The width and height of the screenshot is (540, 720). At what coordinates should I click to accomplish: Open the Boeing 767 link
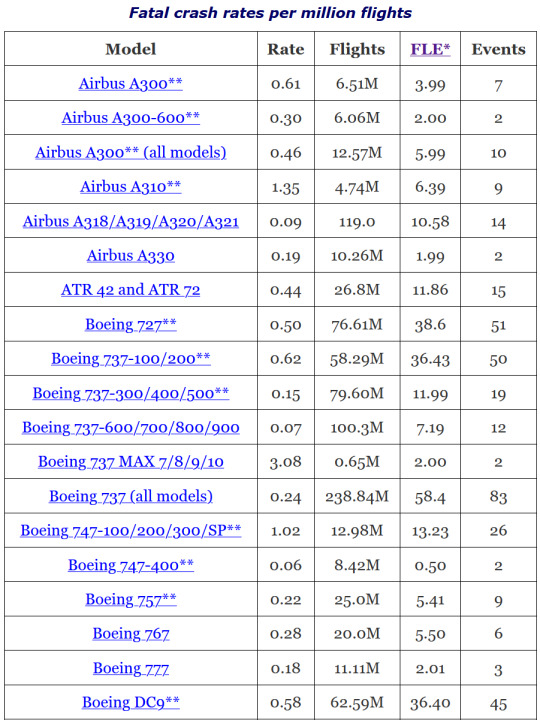click(x=130, y=634)
